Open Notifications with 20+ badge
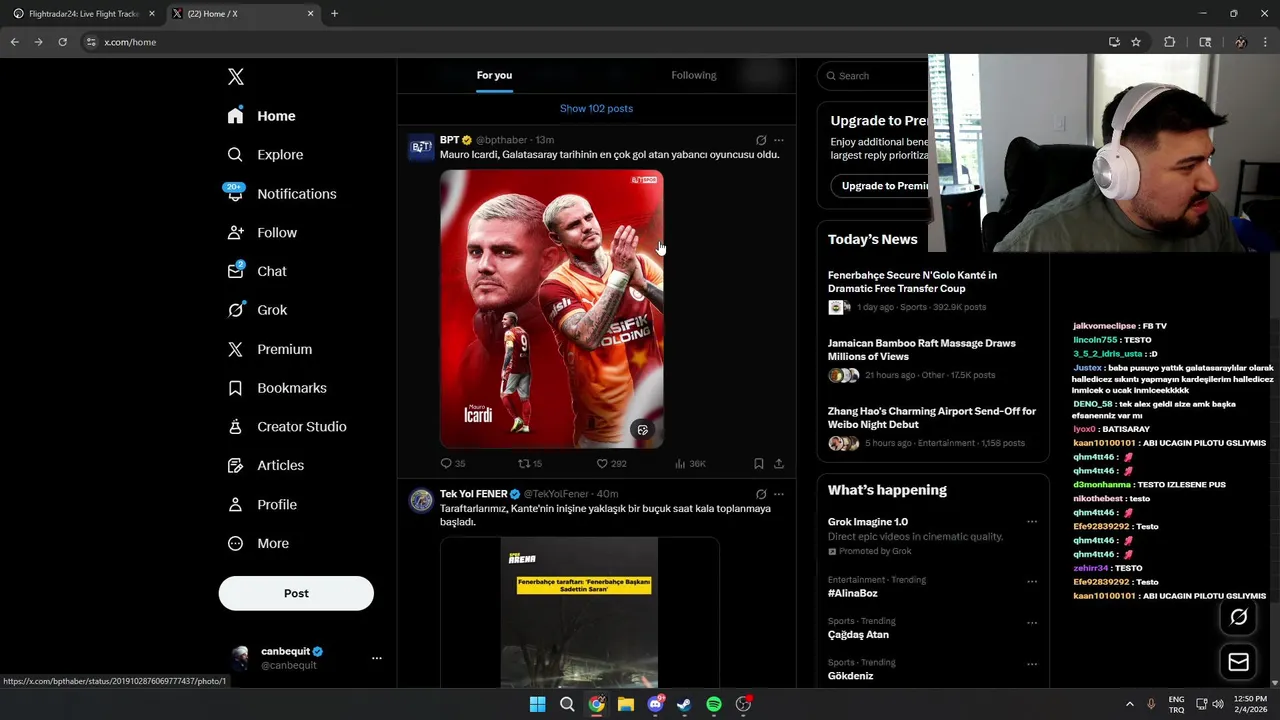Screen dimensions: 1280x720 click(282, 194)
